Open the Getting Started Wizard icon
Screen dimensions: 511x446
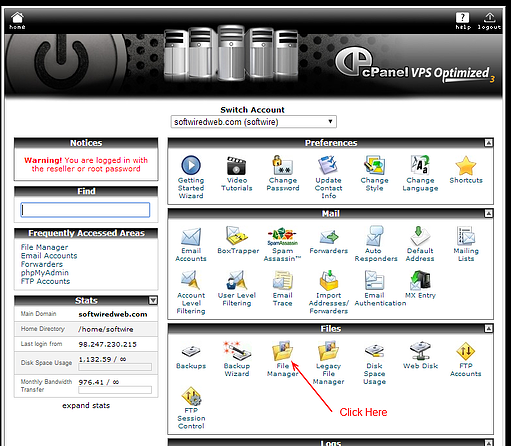coord(191,165)
